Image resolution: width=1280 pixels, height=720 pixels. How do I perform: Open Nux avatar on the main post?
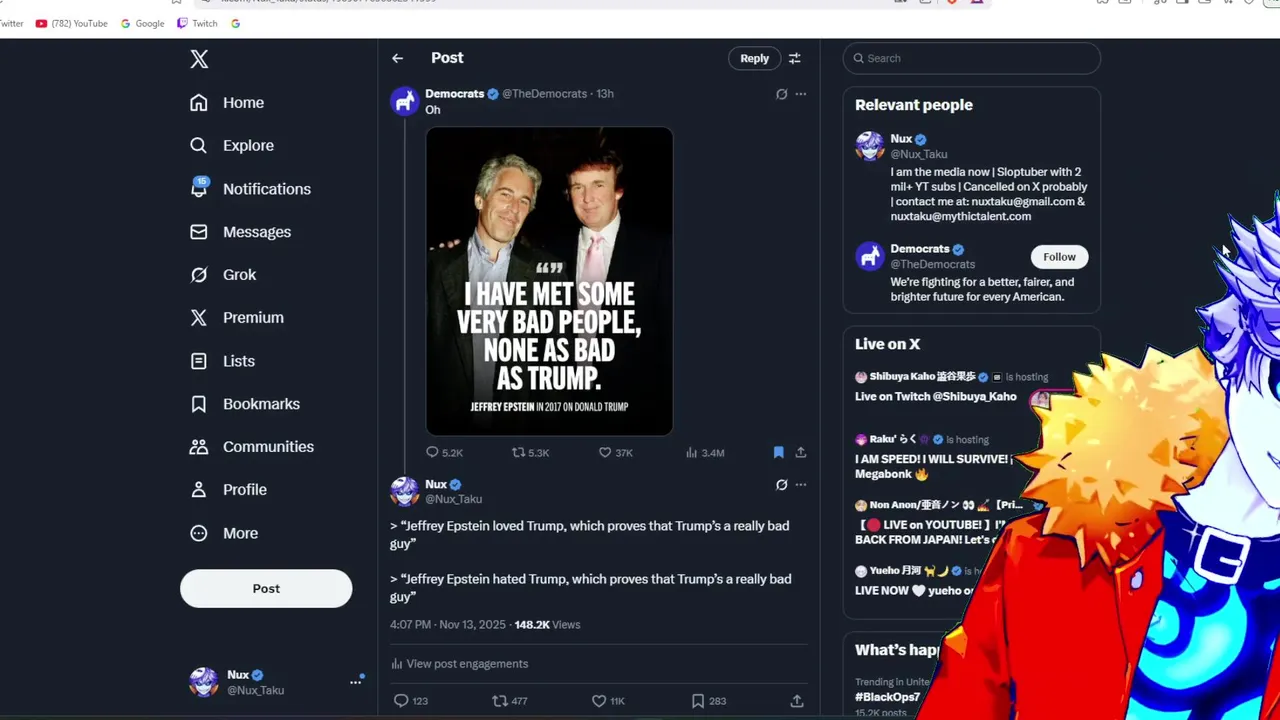(404, 492)
